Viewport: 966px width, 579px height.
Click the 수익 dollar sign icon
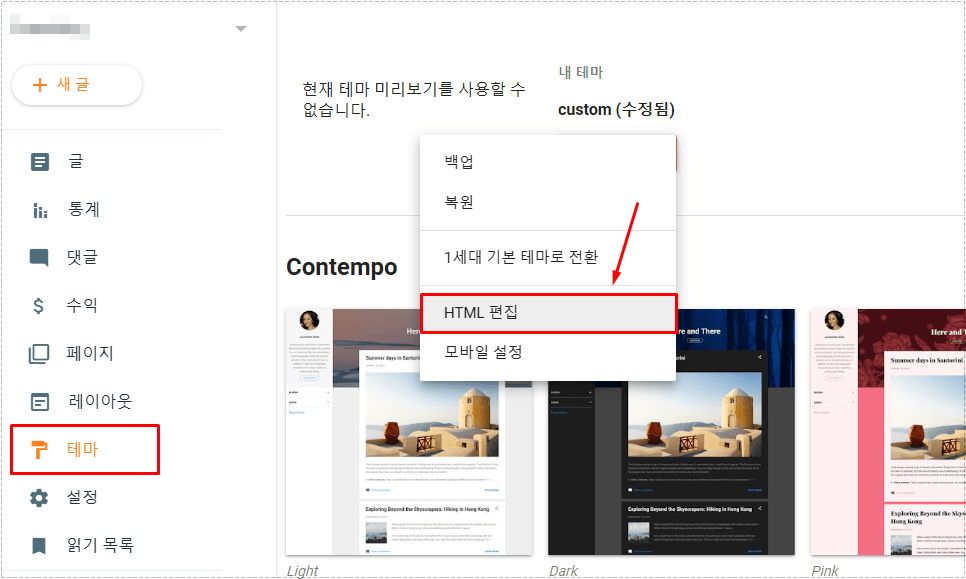click(38, 306)
